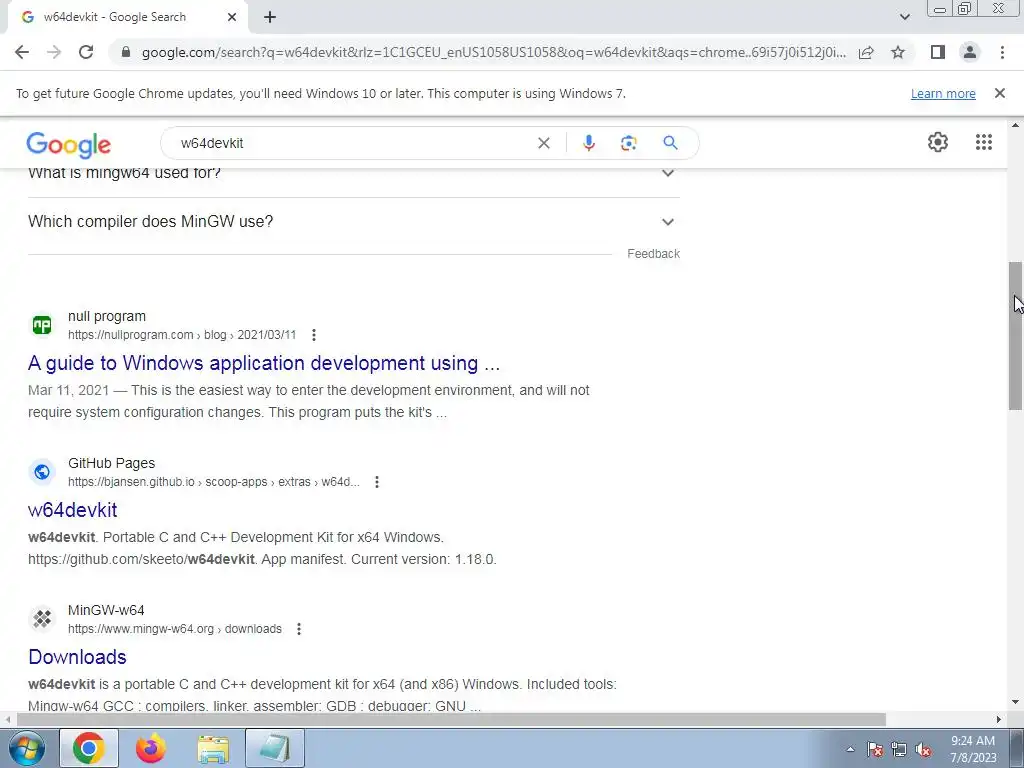Image resolution: width=1024 pixels, height=768 pixels.
Task: Click the bjansen.github.io breadcrumb URL
Action: click(214, 482)
